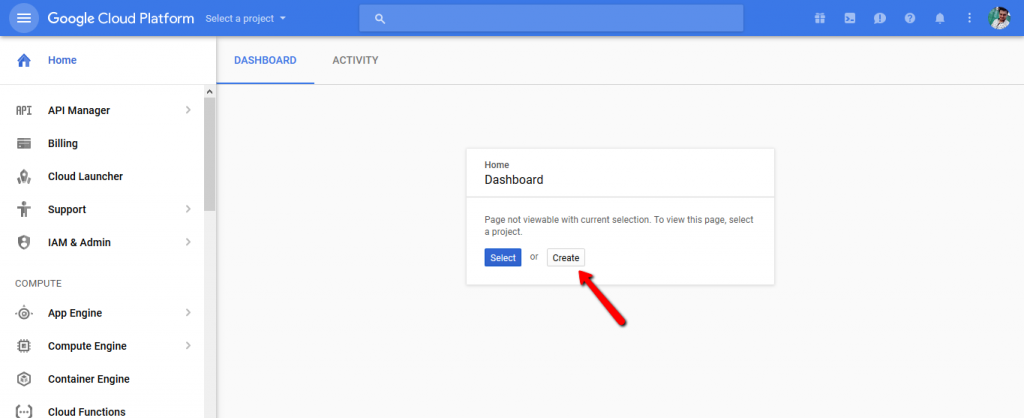Open Container Engine from the sidebar
Screen dimensions: 1024x418
click(x=89, y=379)
